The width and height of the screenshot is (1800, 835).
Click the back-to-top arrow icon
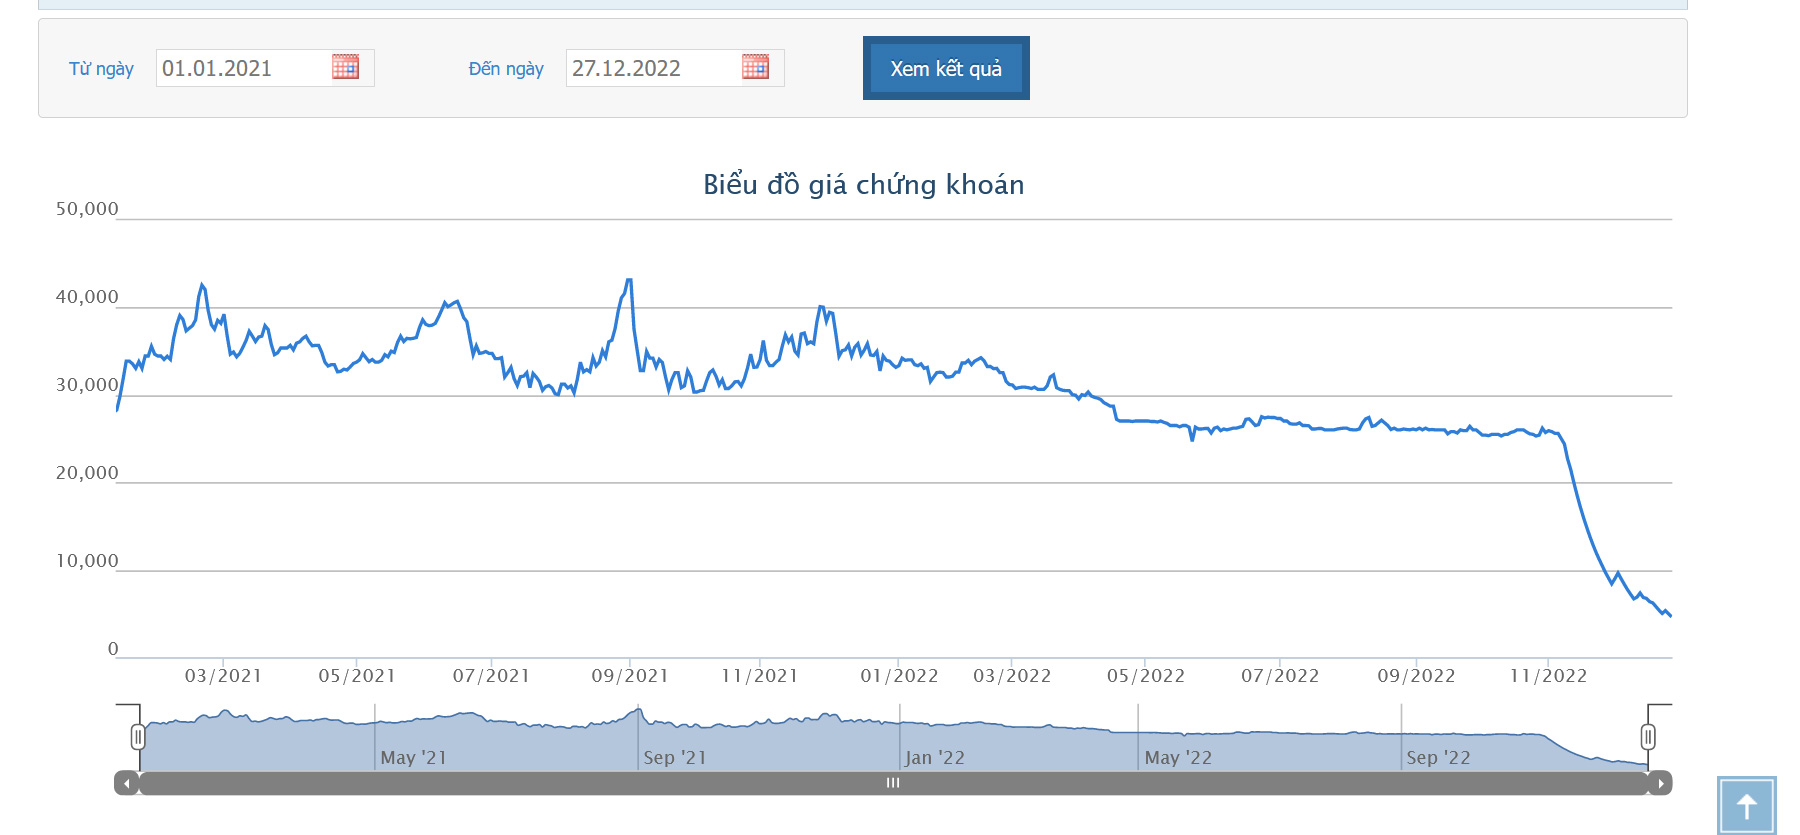[1746, 806]
